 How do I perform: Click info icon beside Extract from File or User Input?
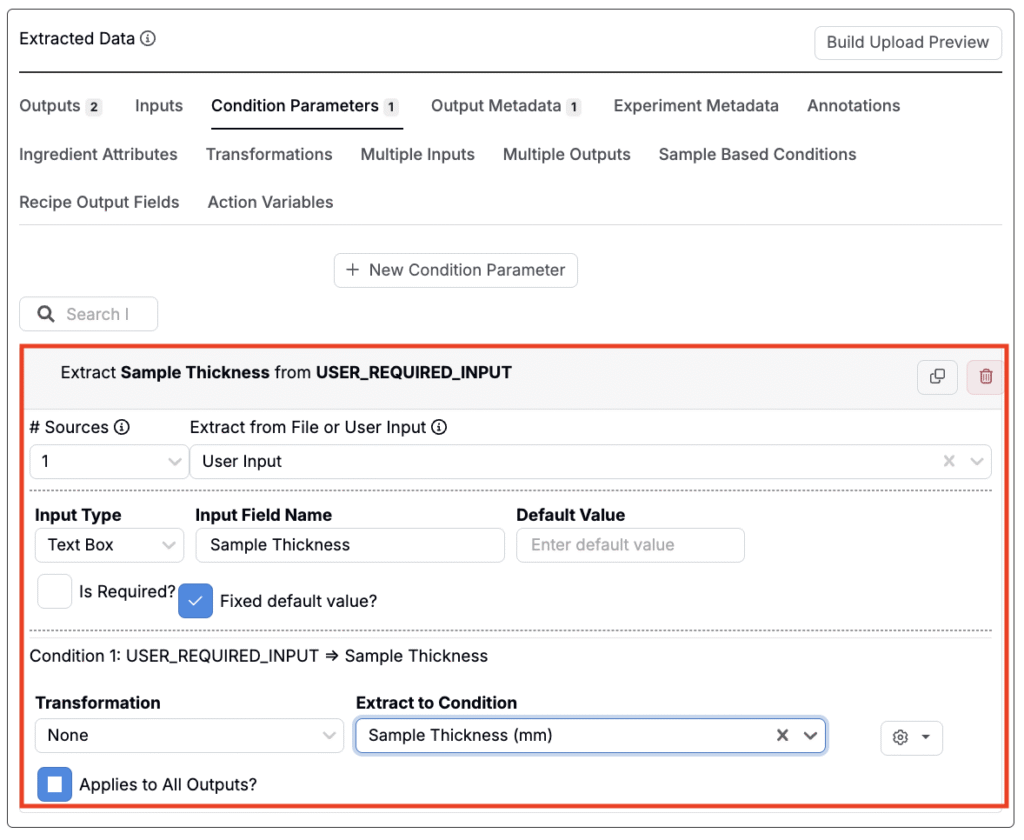(x=438, y=427)
